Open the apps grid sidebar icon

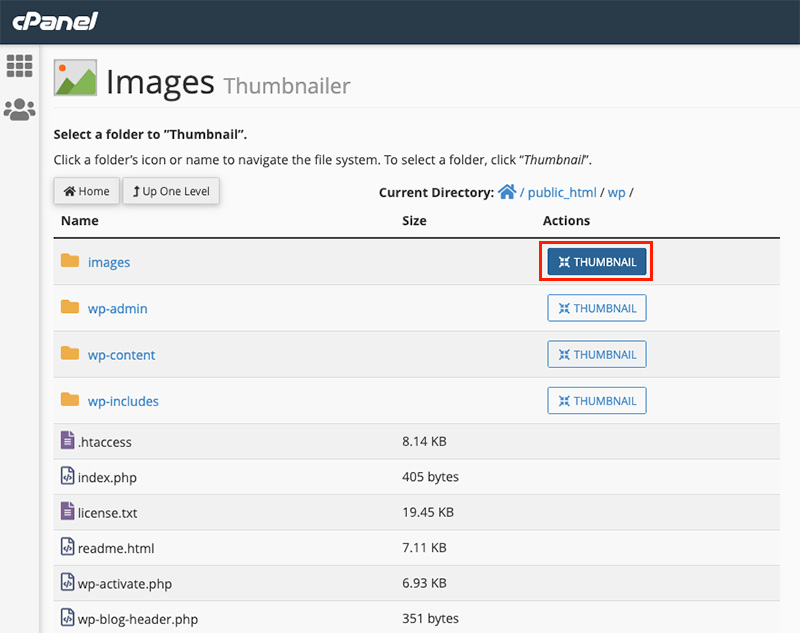pos(20,66)
